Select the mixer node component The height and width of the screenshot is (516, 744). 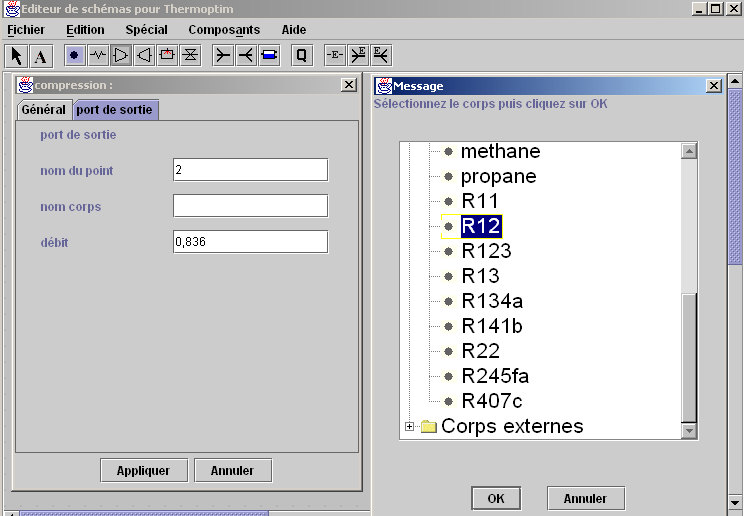223,56
